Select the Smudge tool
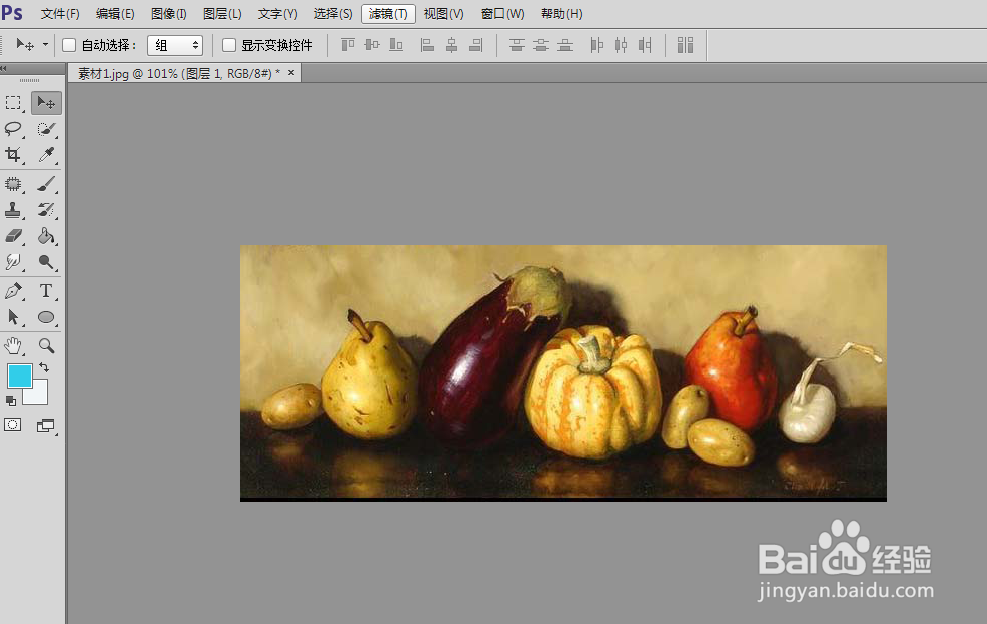The width and height of the screenshot is (987, 624). (x=14, y=262)
